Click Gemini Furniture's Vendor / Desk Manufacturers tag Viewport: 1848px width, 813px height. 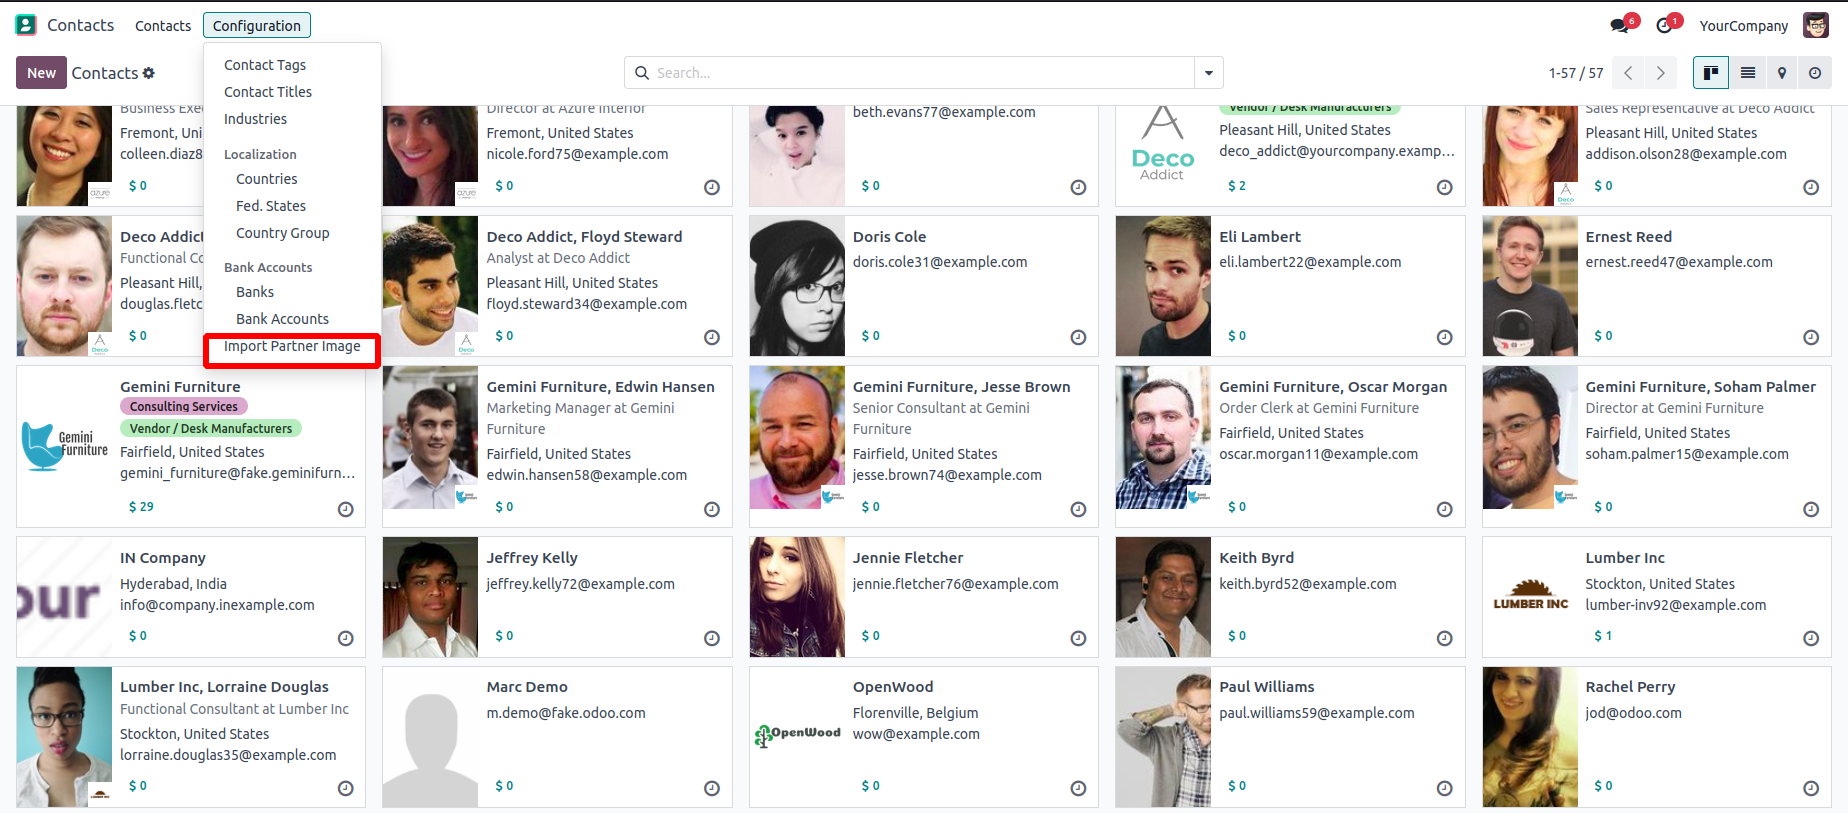[x=211, y=428]
